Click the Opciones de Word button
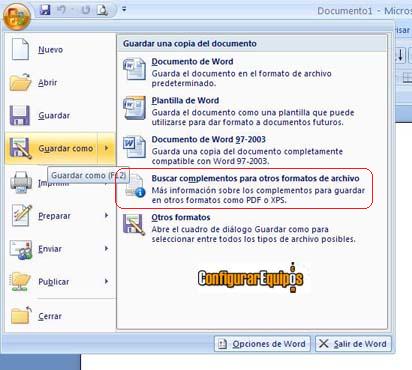 click(262, 344)
